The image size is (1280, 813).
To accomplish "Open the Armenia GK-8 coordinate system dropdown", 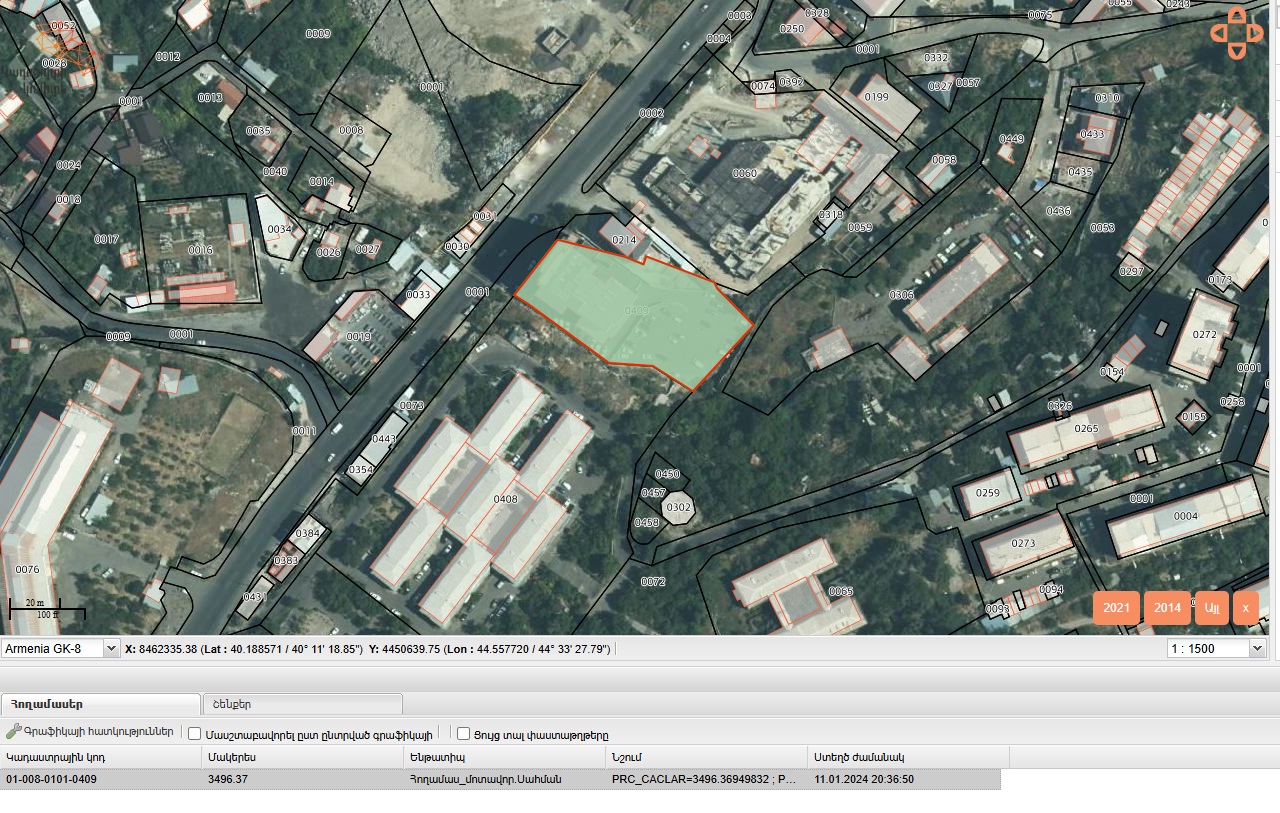I will 60,649.
